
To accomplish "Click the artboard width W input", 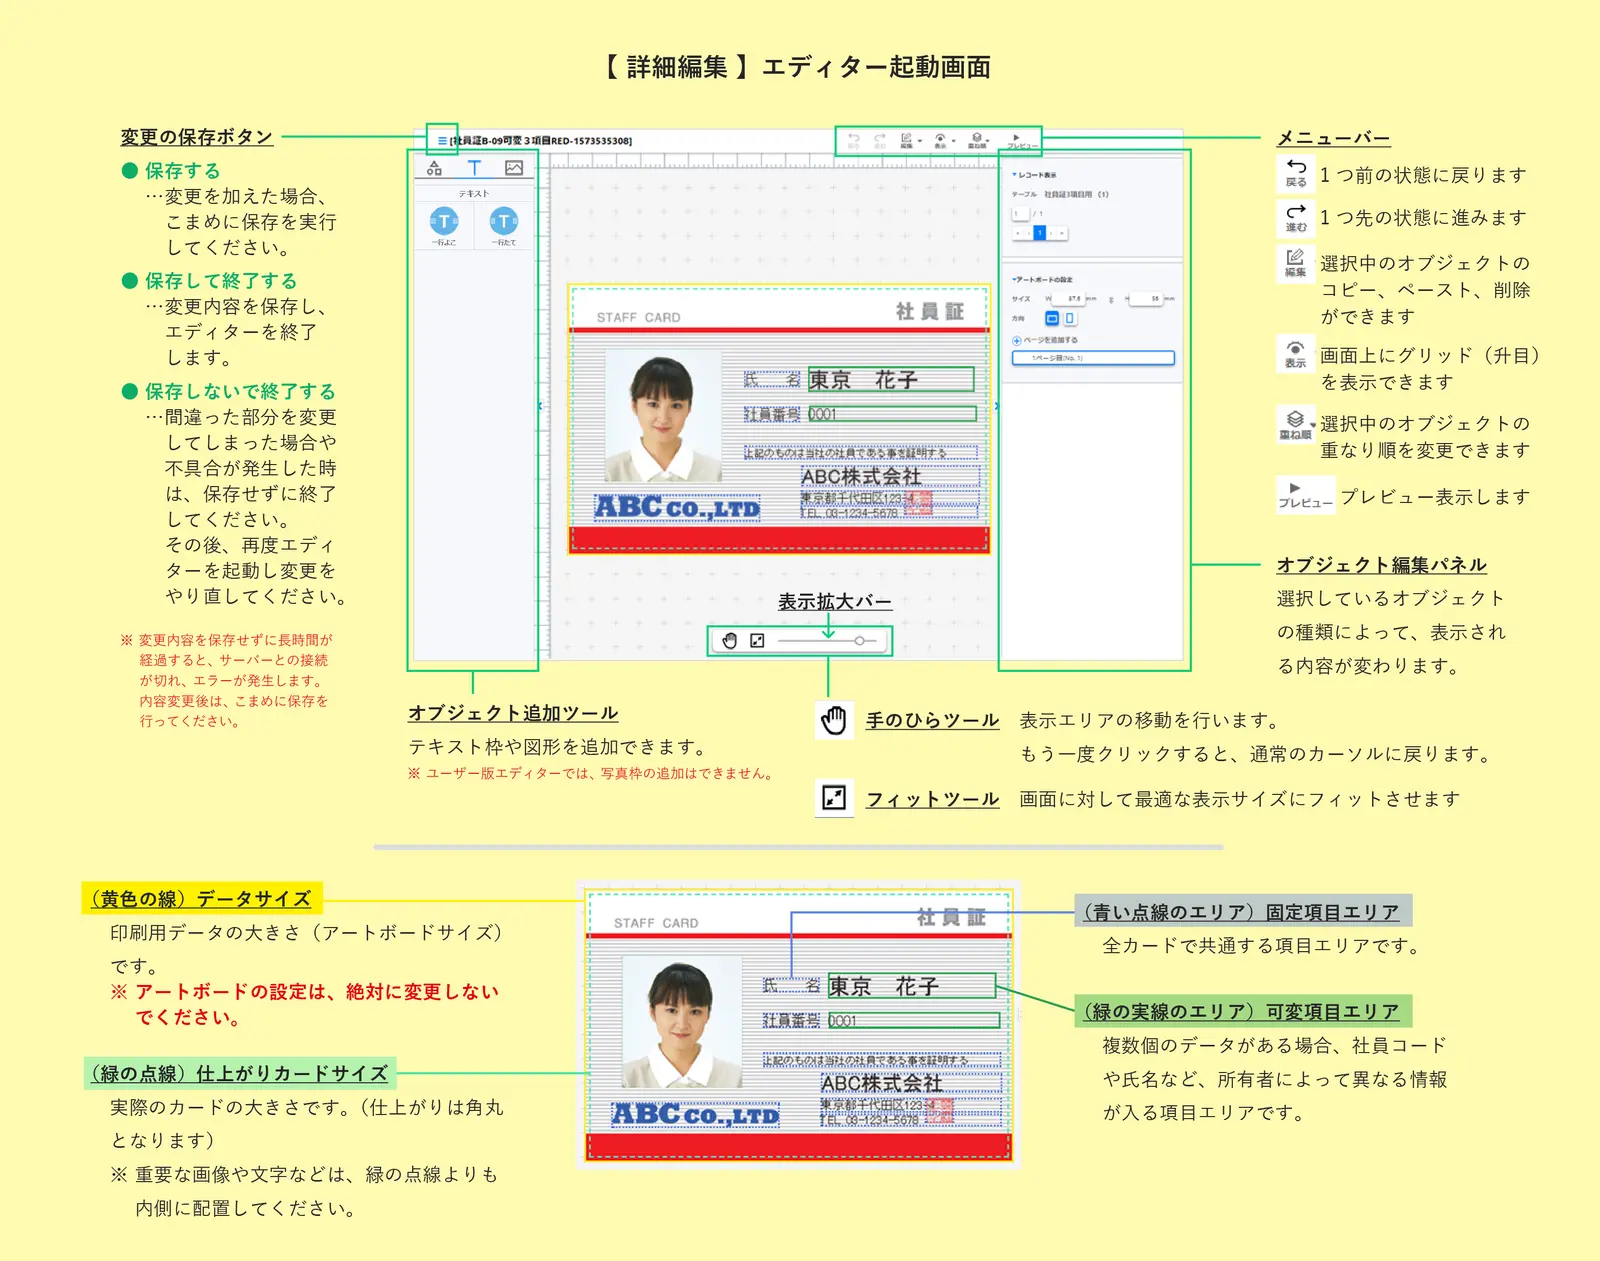I will pyautogui.click(x=1068, y=298).
